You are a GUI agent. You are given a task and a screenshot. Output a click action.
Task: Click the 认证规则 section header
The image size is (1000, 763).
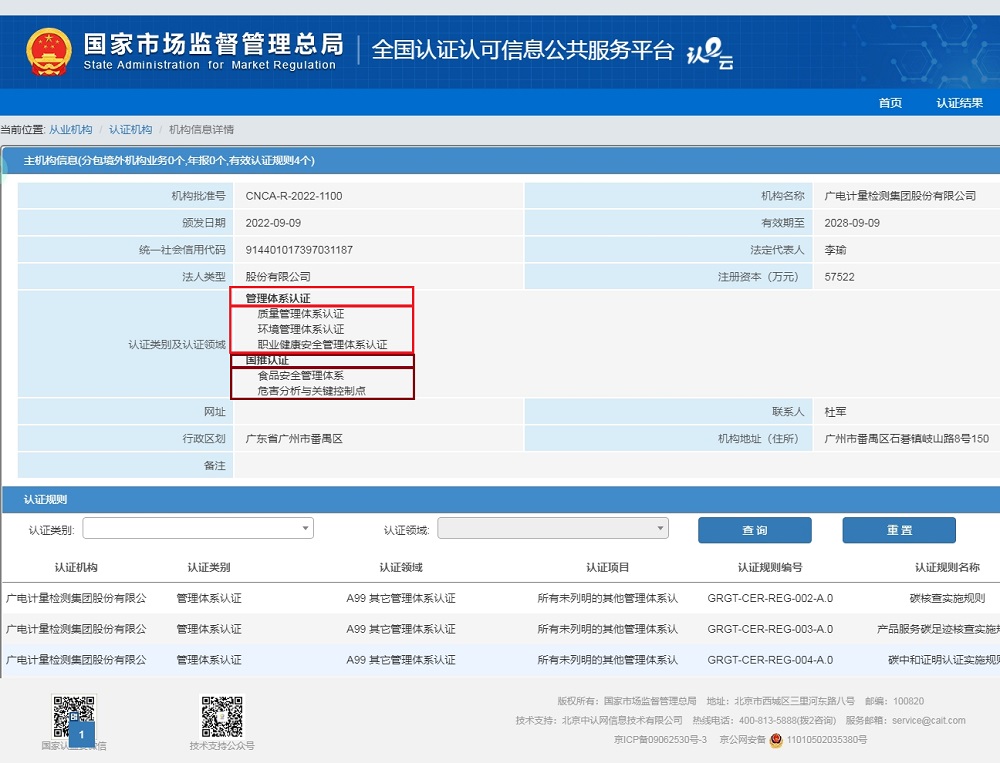tap(46, 499)
